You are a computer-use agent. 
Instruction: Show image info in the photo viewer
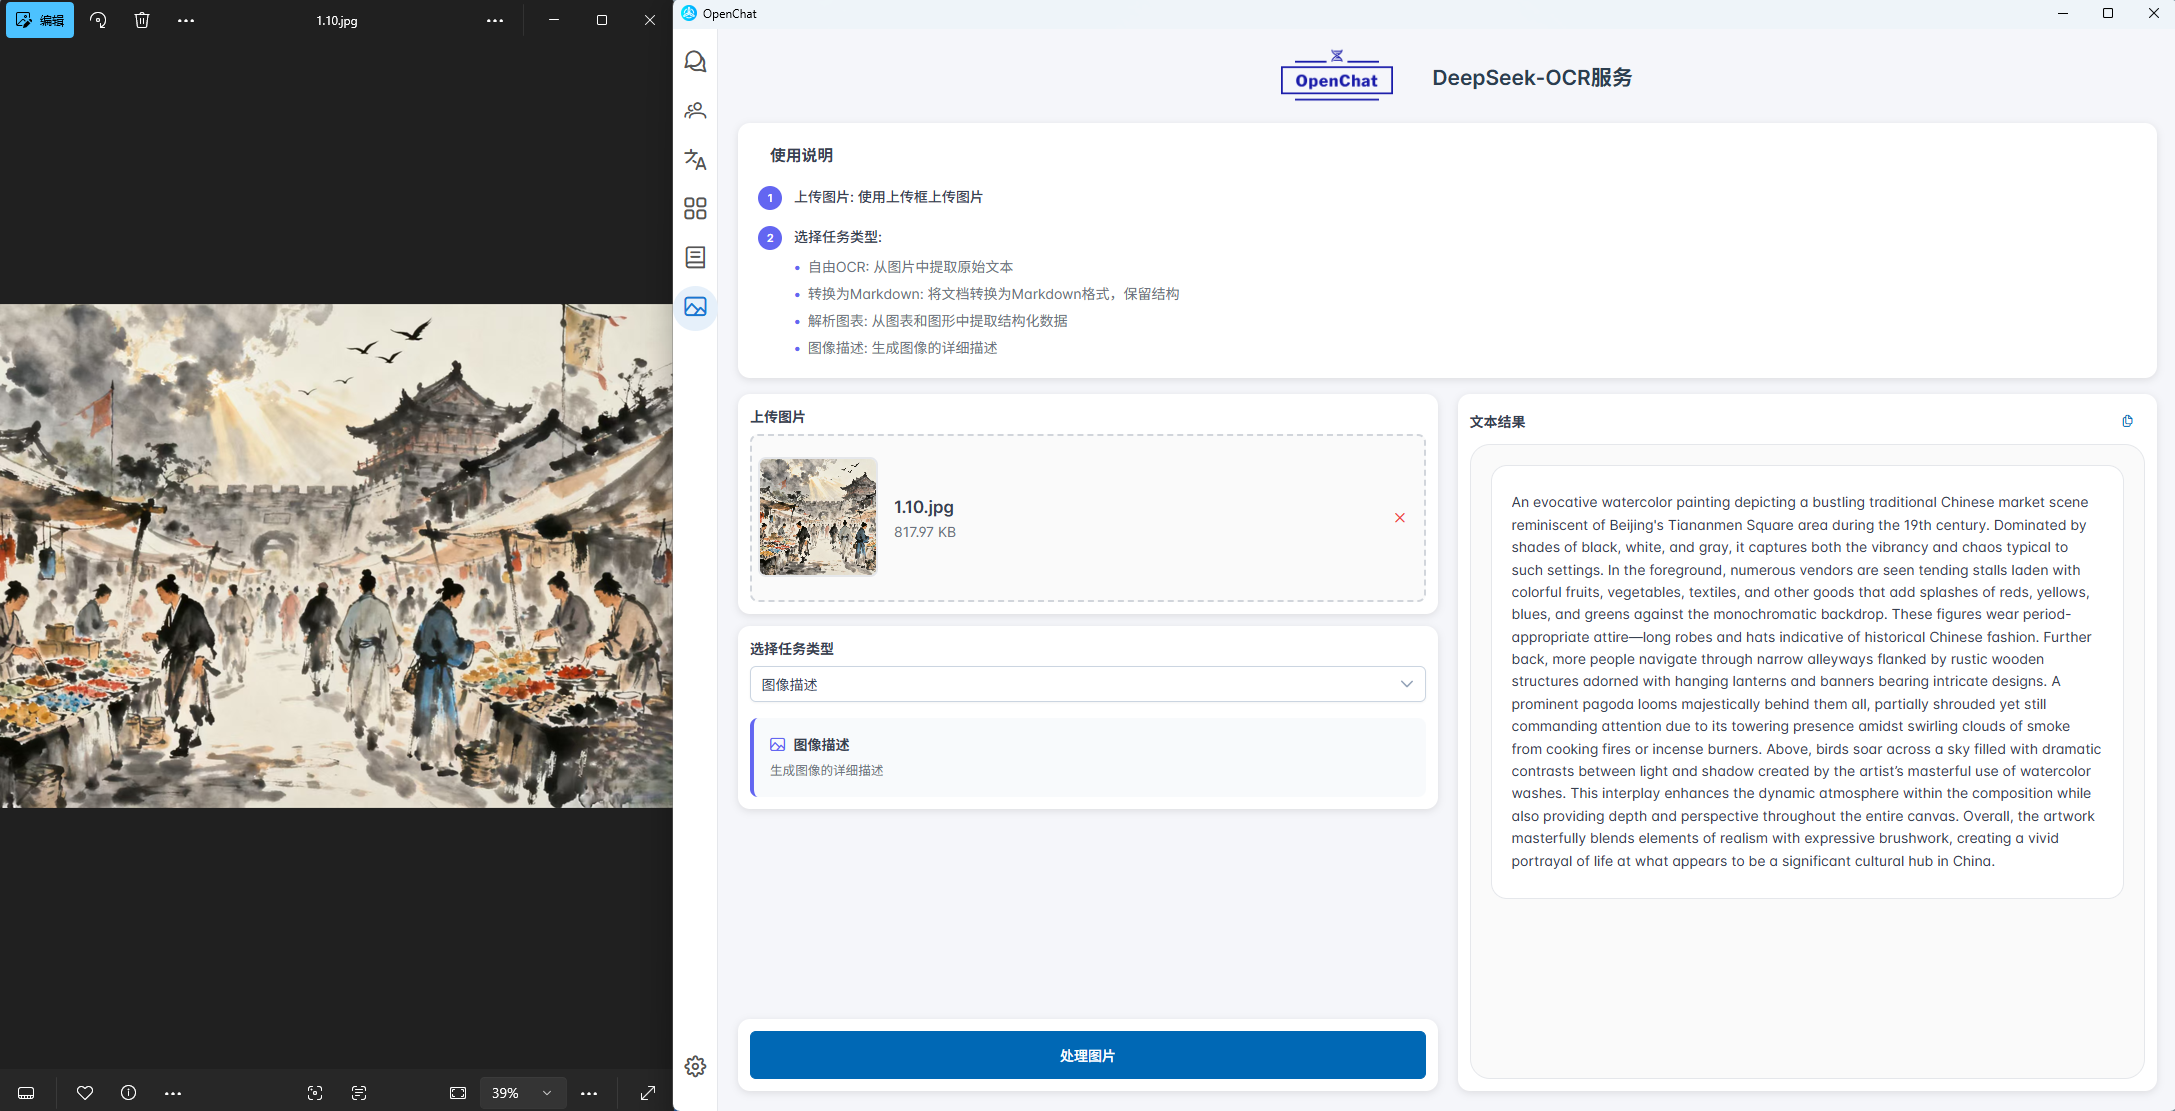(x=128, y=1093)
